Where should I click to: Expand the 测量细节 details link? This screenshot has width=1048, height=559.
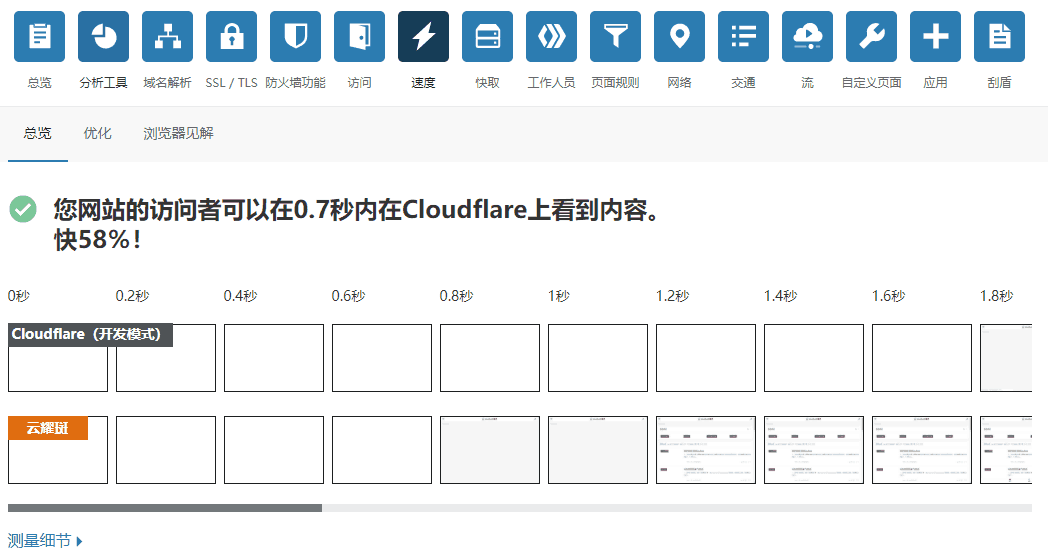coord(45,540)
